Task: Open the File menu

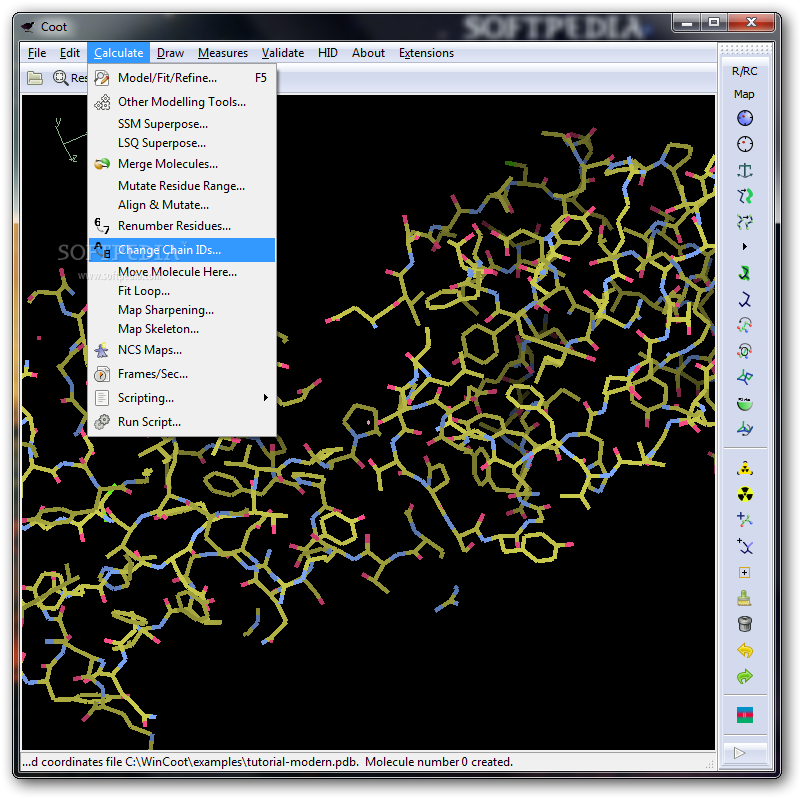Action: click(x=37, y=53)
